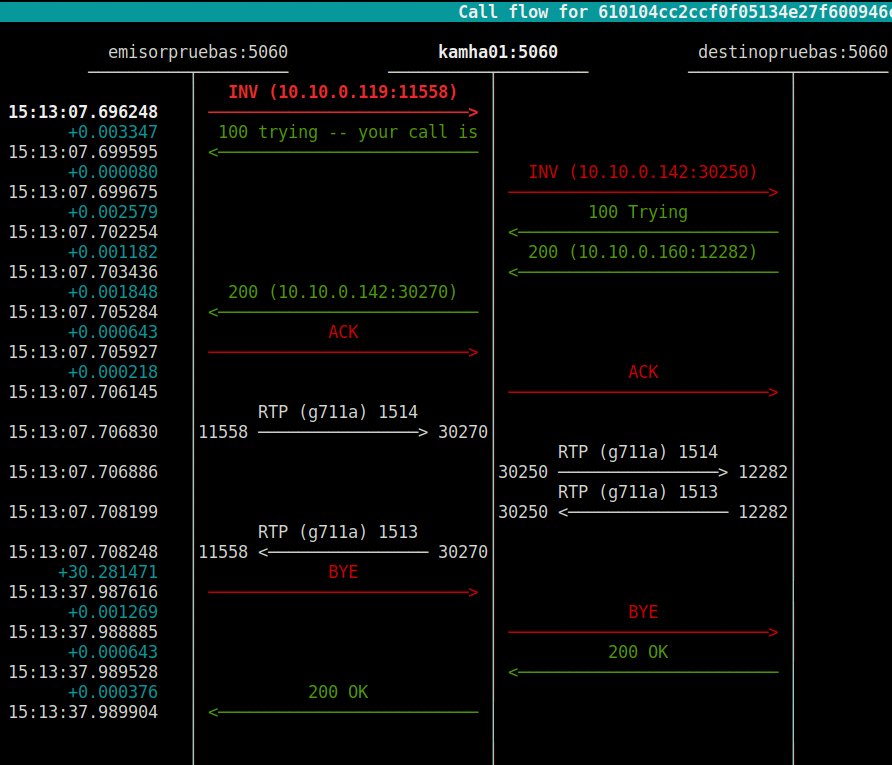Image resolution: width=892 pixels, height=765 pixels.
Task: Select the emisorpruebas:5060 column header
Action: point(198,52)
